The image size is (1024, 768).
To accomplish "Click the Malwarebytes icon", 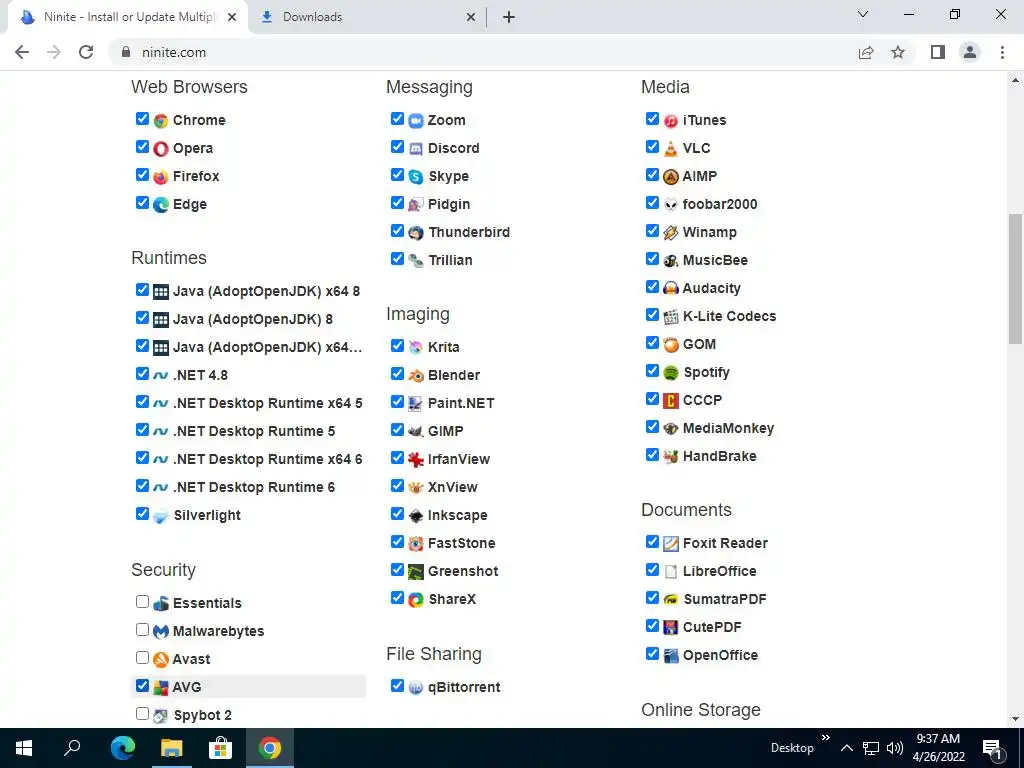I will (x=161, y=632).
